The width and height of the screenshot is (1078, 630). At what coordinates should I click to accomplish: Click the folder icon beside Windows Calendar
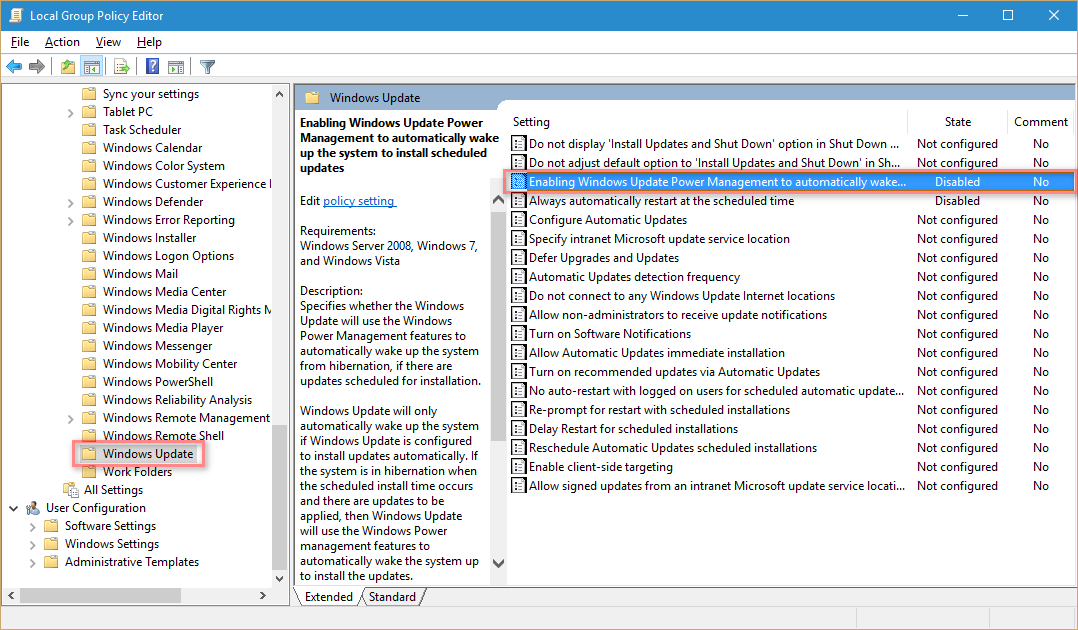89,148
